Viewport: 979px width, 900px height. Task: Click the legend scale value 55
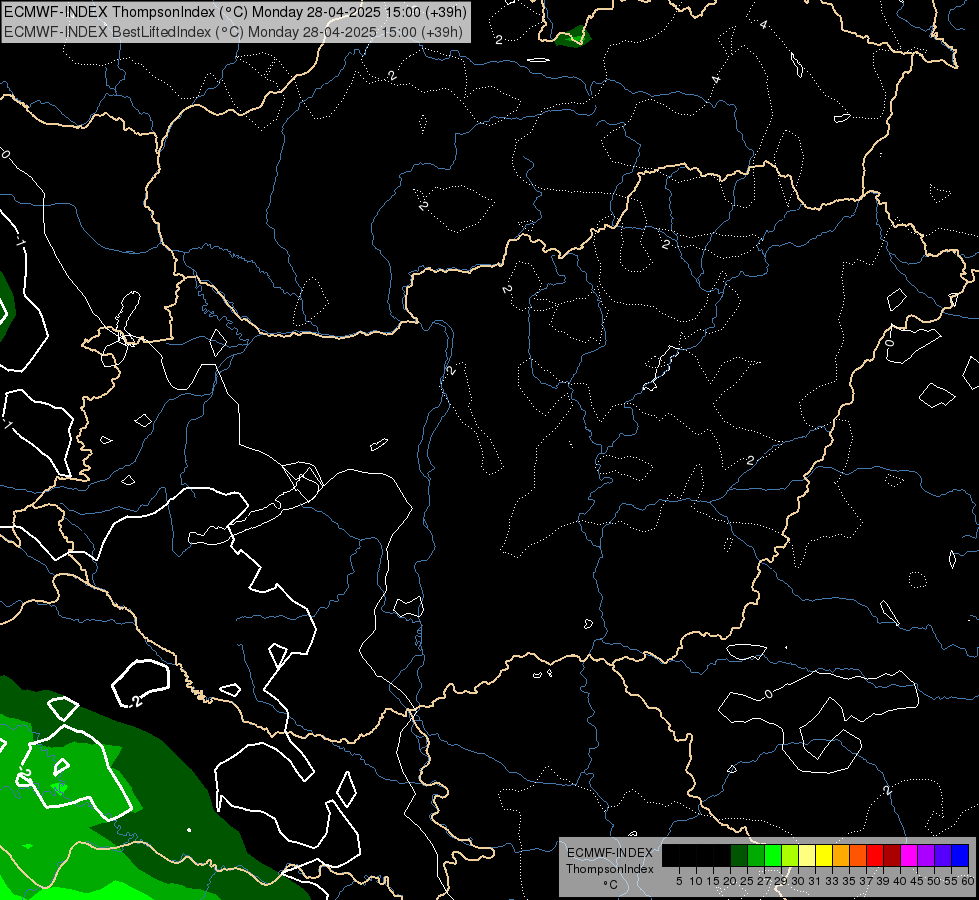[x=951, y=881]
